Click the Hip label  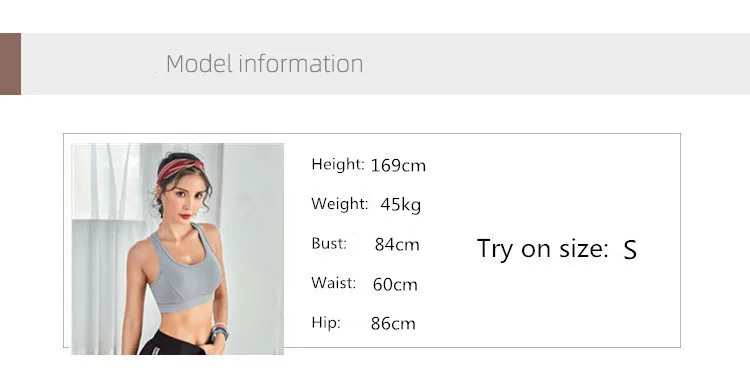326,323
